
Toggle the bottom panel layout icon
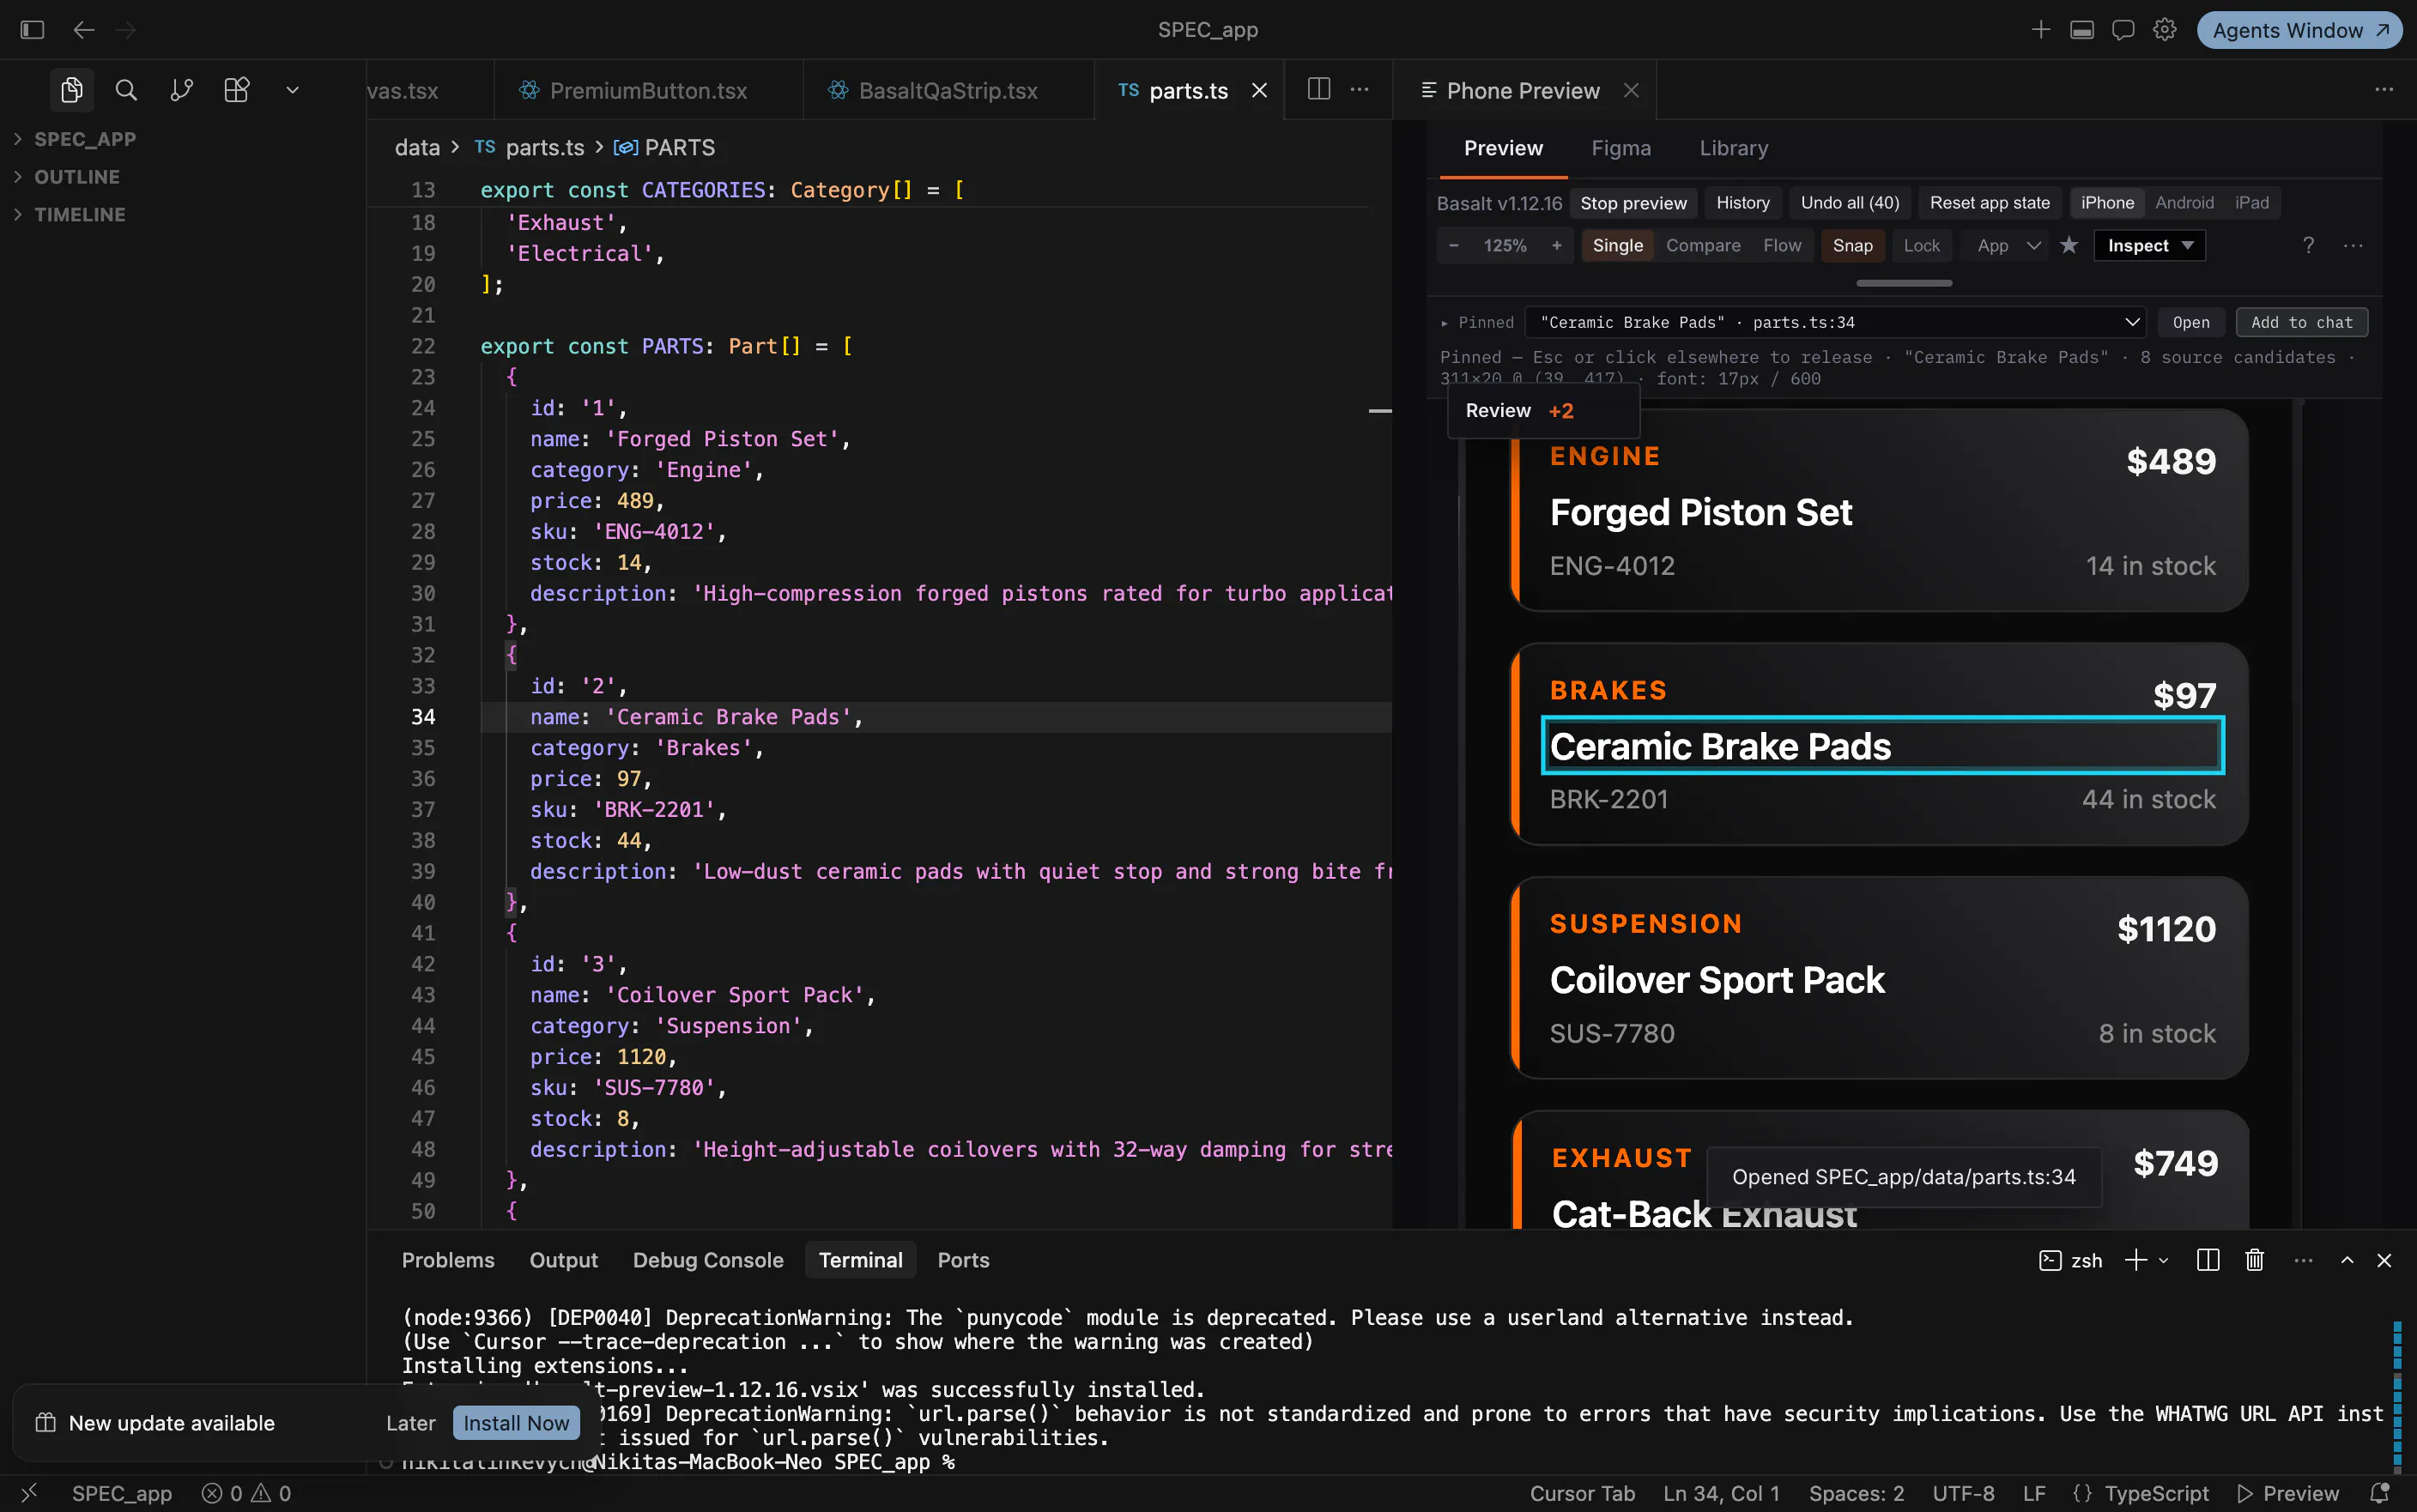tap(2082, 30)
